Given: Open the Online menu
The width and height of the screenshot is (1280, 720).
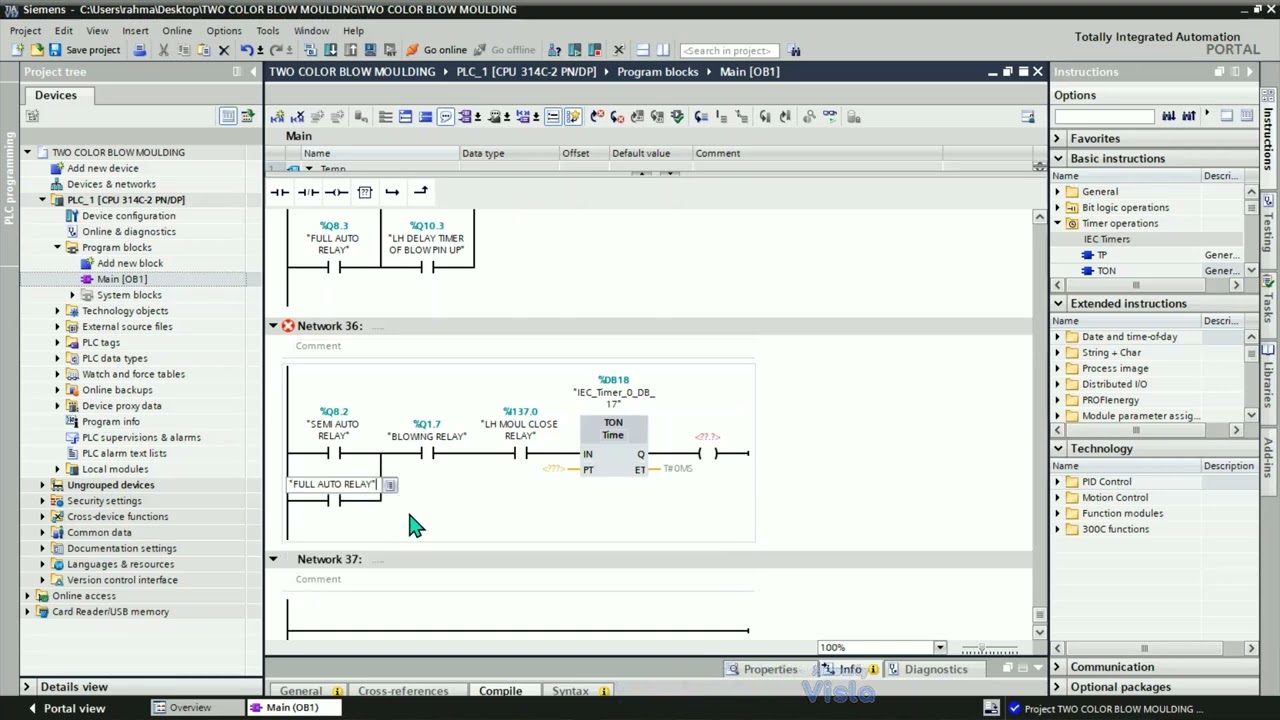Looking at the screenshot, I should tap(177, 31).
